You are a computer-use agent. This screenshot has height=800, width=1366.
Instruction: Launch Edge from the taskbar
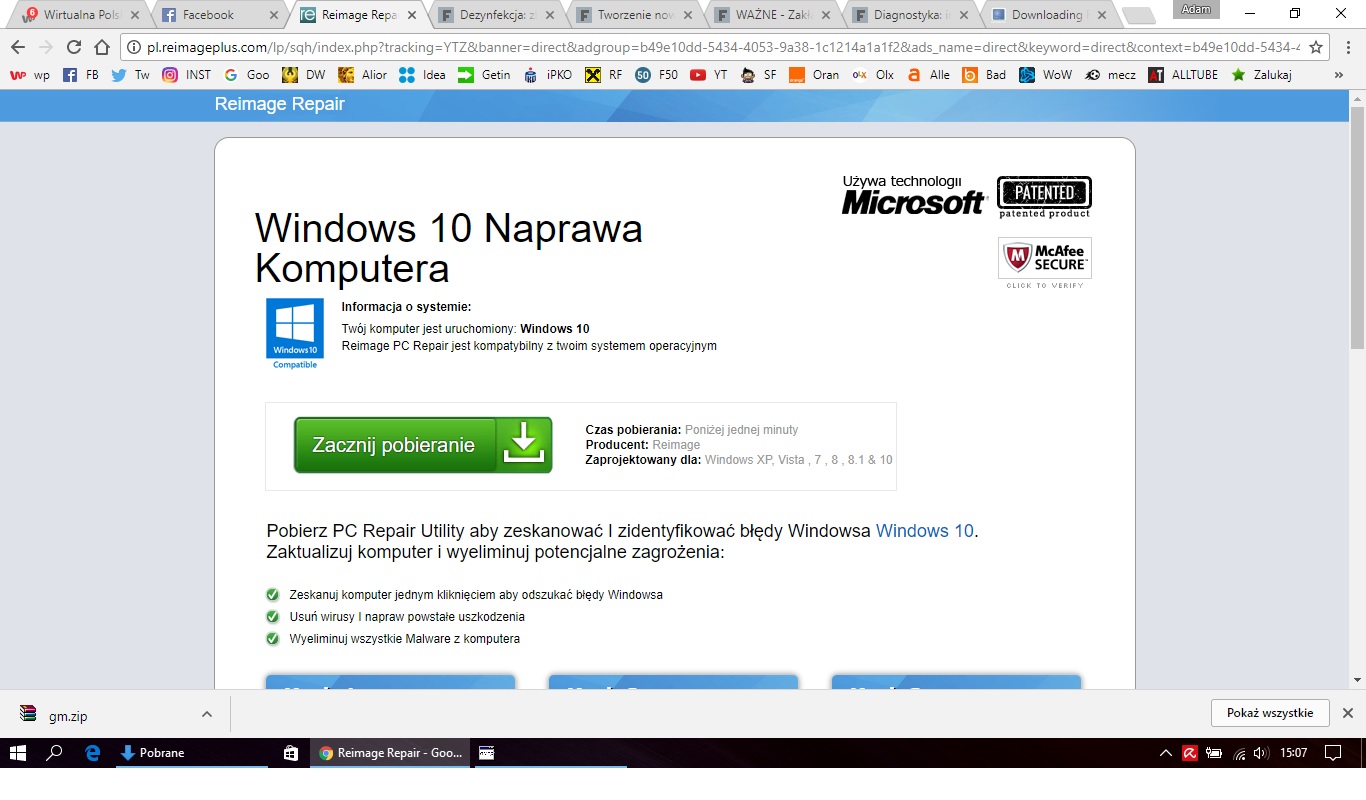(x=93, y=753)
